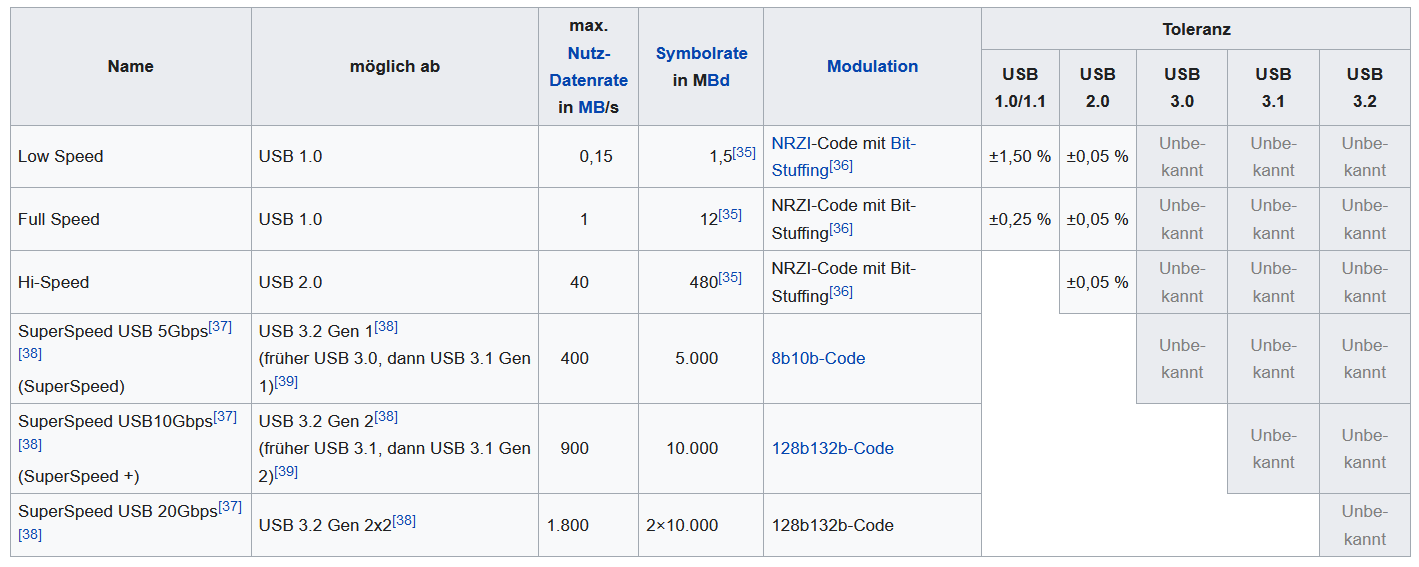Open the Symbolrate header link

tap(701, 54)
